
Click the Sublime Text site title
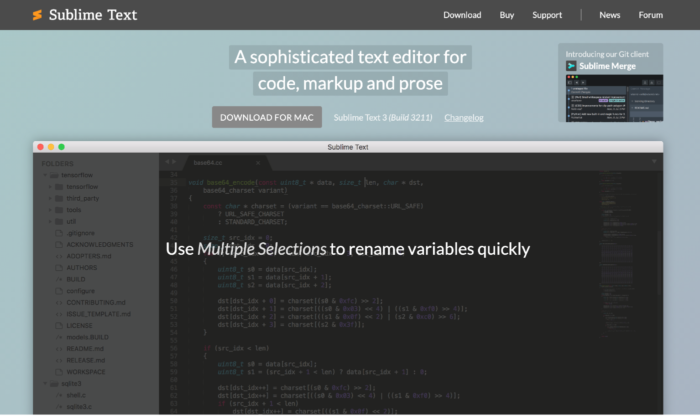93,15
